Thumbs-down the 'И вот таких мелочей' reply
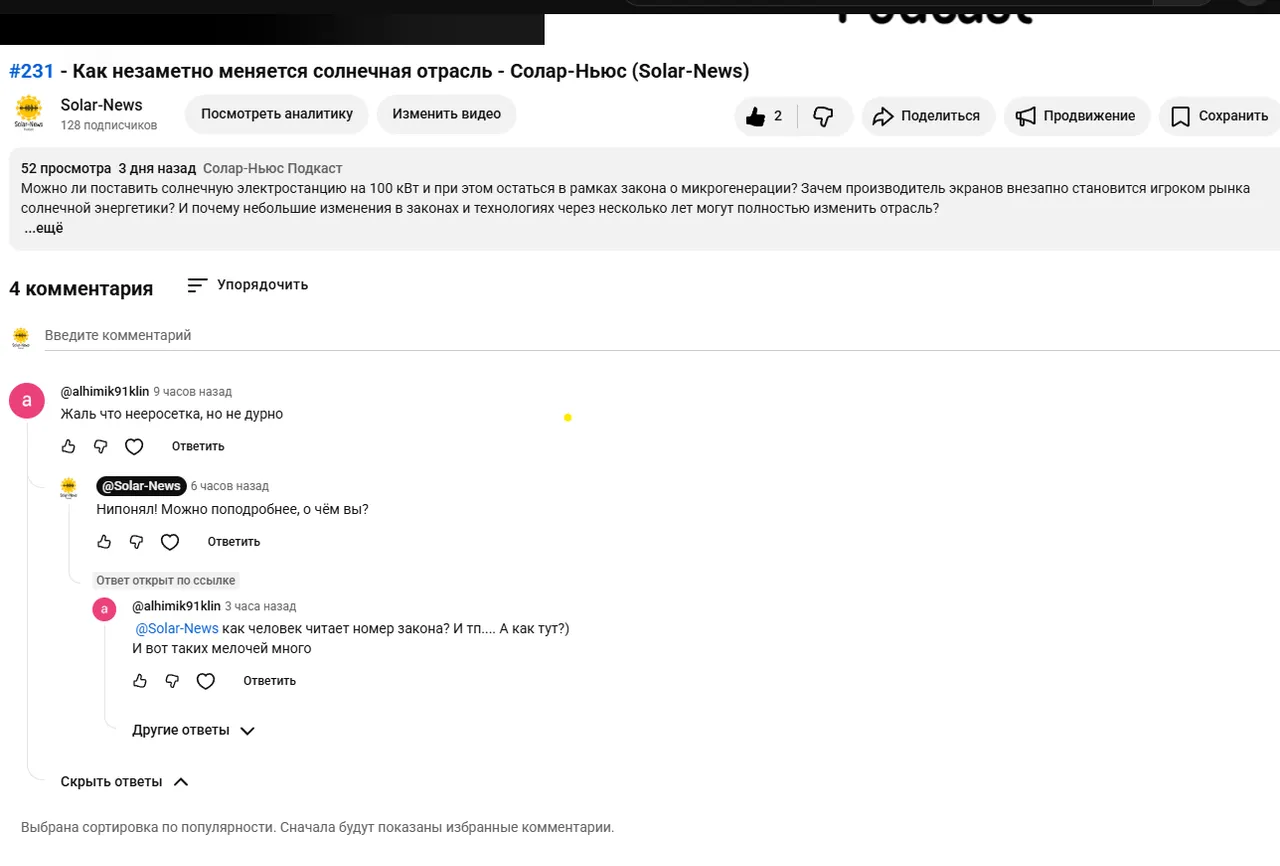 click(172, 681)
